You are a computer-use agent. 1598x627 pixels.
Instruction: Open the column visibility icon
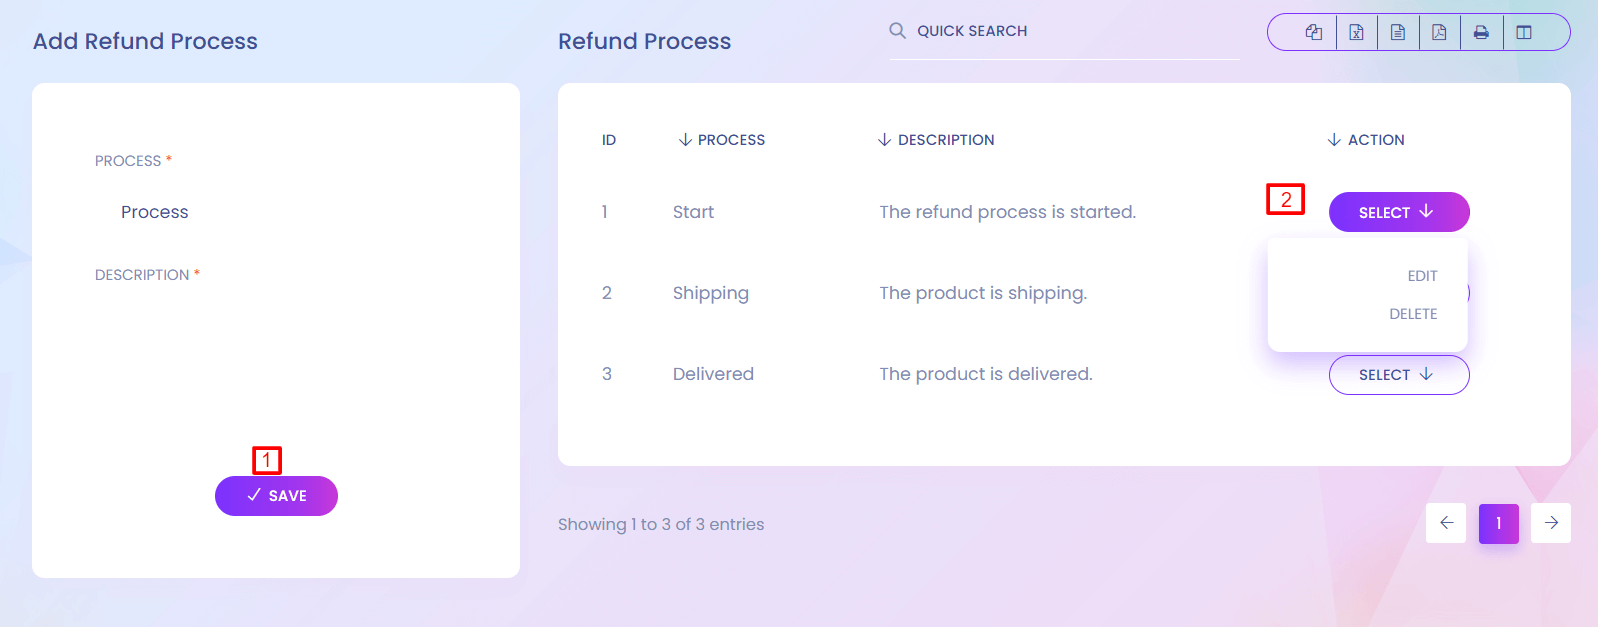click(1524, 32)
